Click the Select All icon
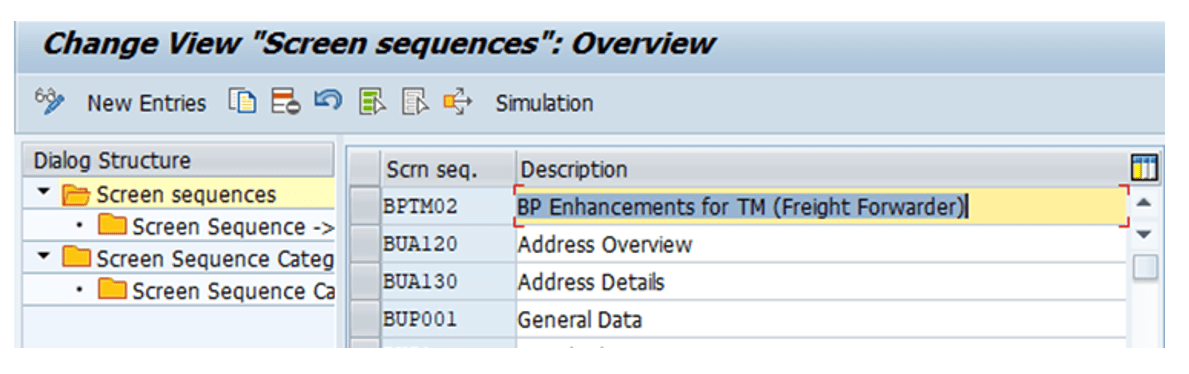The height and width of the screenshot is (374, 1189). click(x=373, y=102)
